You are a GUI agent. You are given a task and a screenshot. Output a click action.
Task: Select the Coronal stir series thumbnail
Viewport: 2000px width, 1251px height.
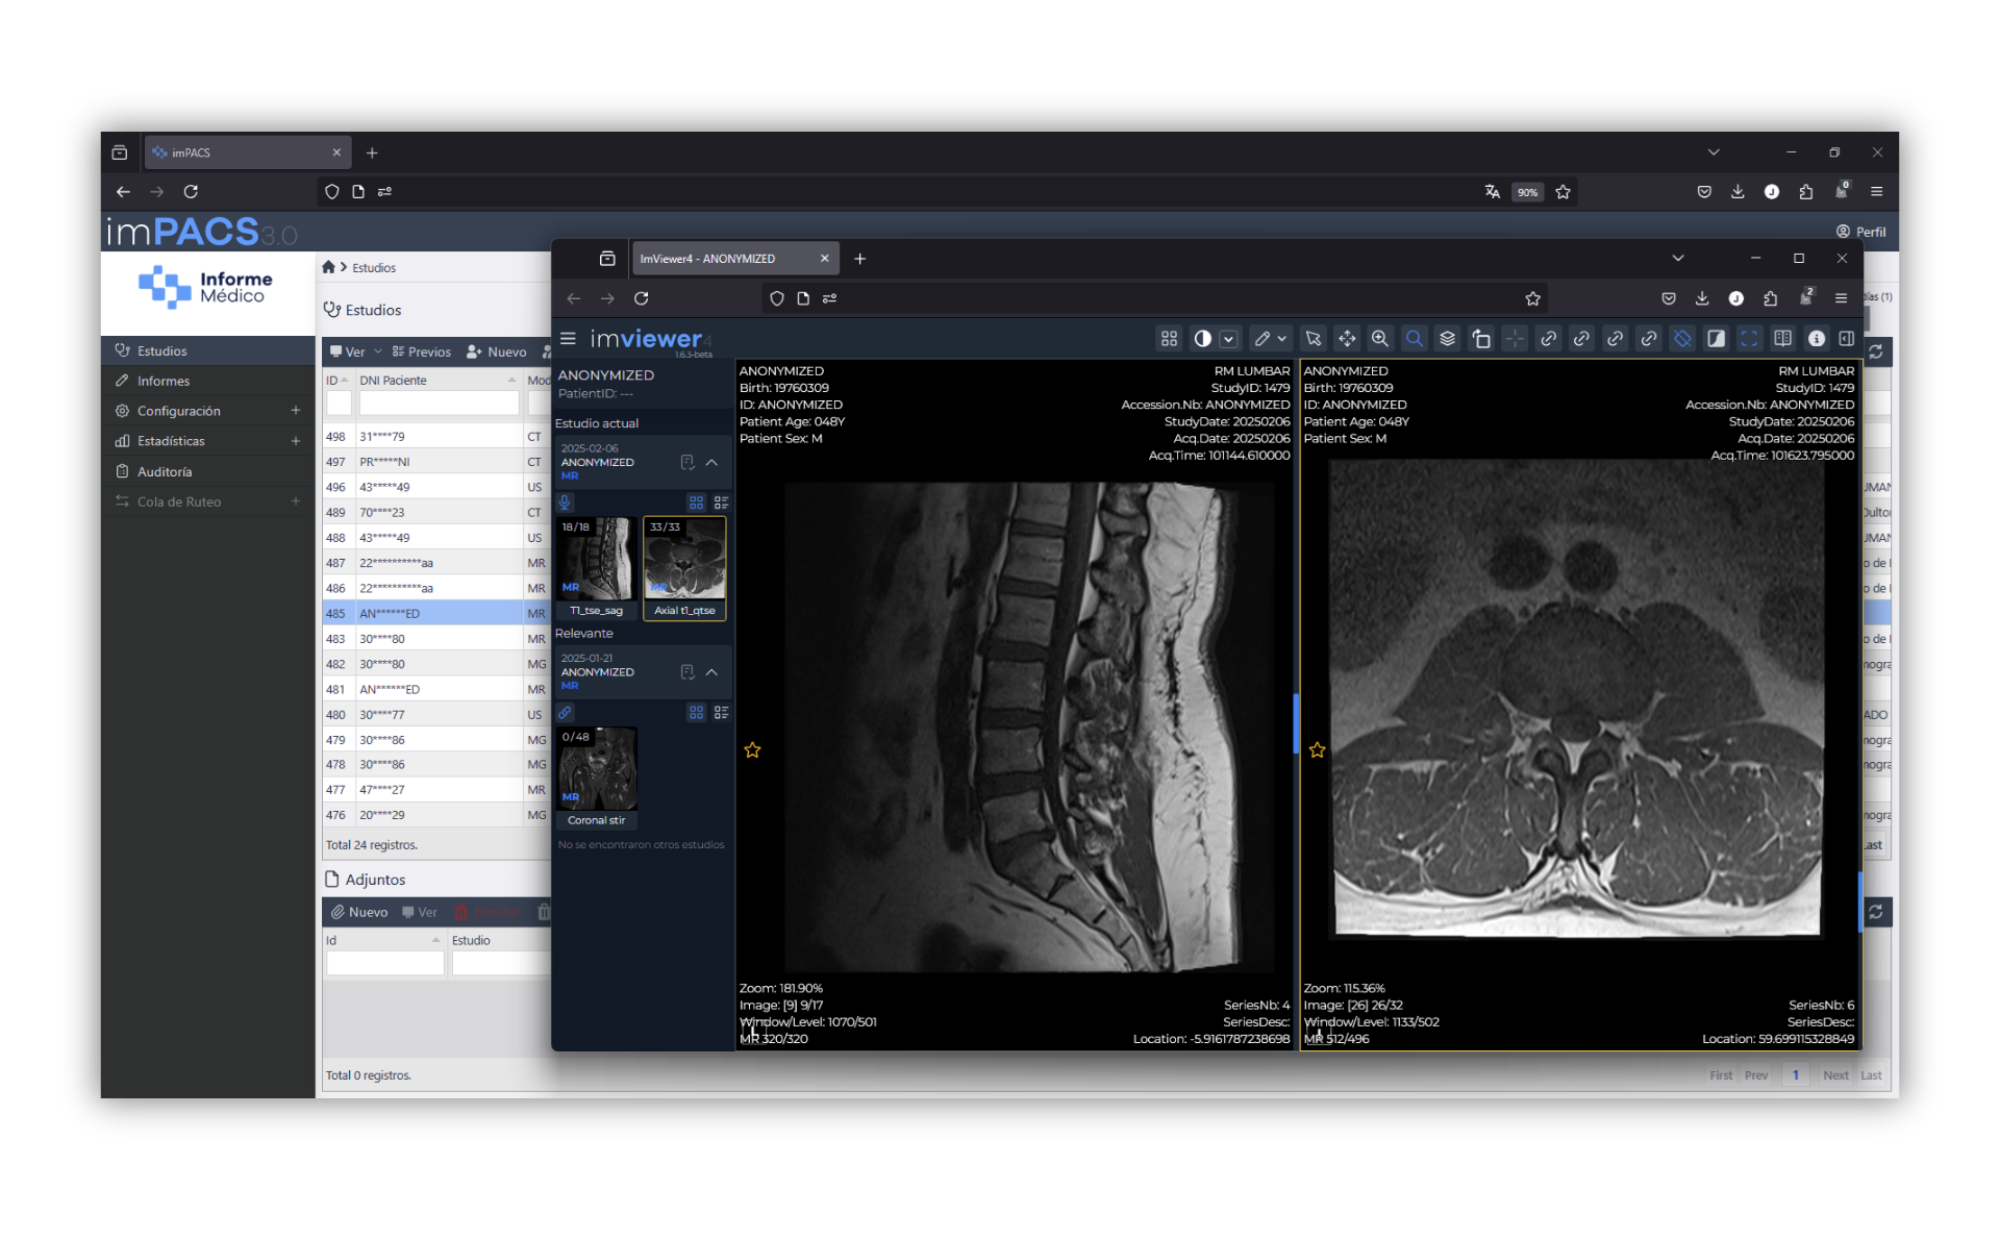pos(596,778)
